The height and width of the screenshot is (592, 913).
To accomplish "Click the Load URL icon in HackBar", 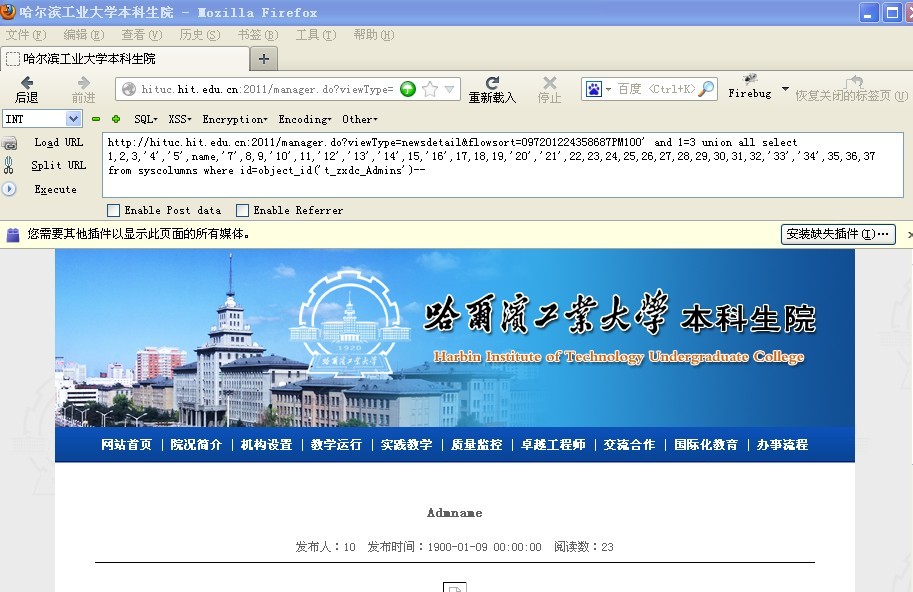I will 9,143.
